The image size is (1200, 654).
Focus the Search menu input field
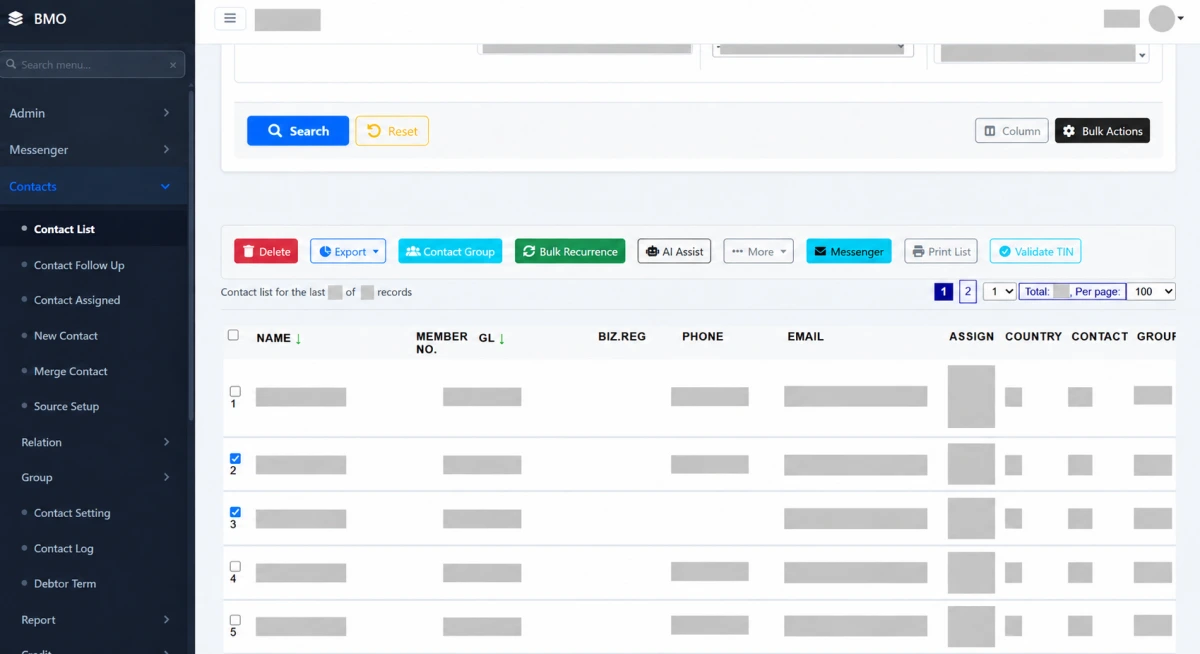click(92, 65)
